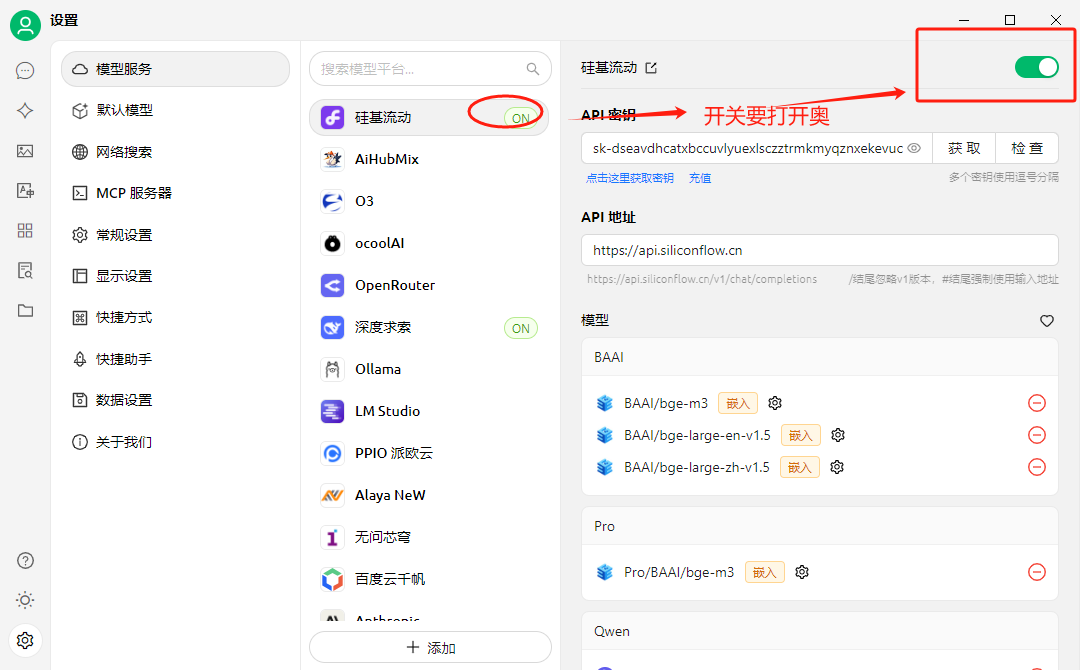The image size is (1080, 670).
Task: Toggle the 硅基流动 provider switch
Action: pos(1036,67)
